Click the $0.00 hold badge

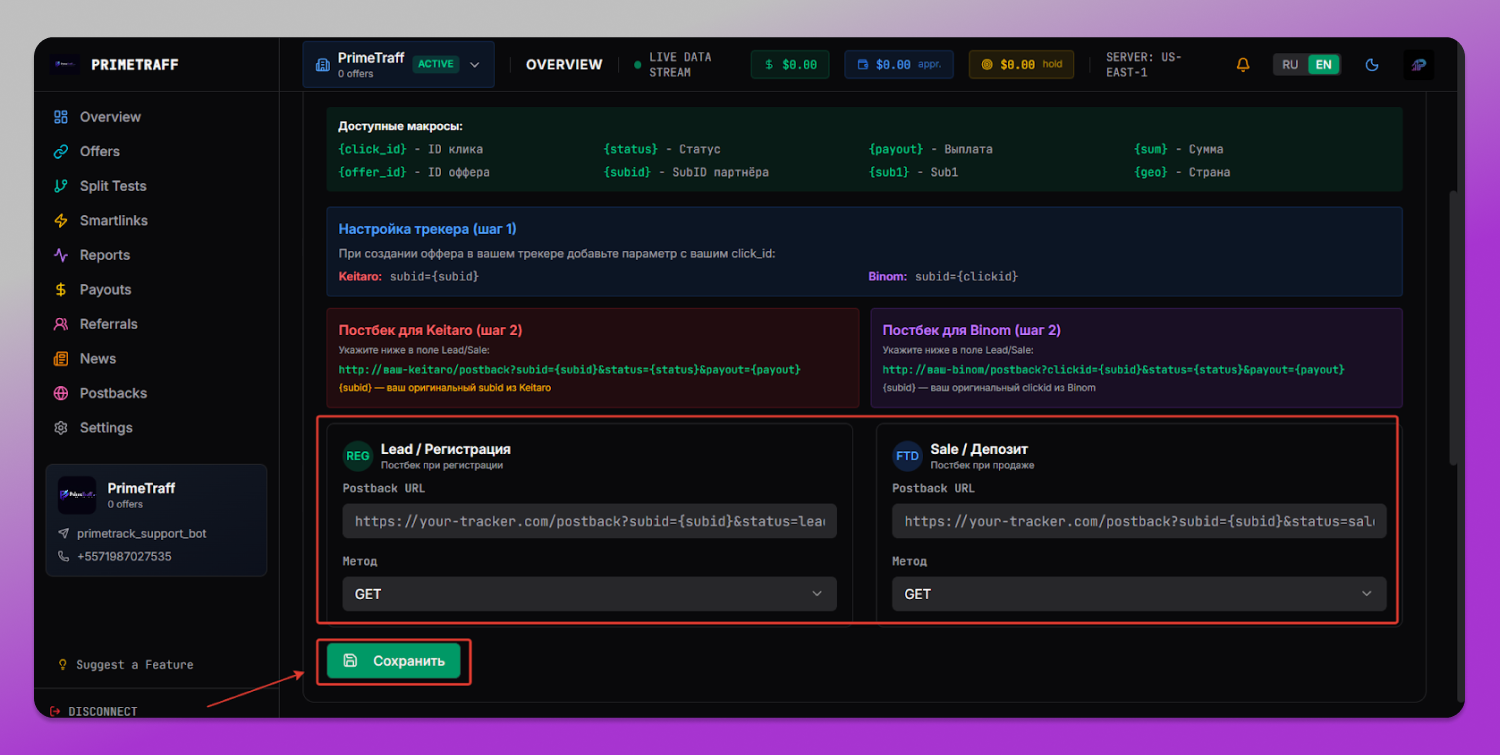[x=1021, y=65]
